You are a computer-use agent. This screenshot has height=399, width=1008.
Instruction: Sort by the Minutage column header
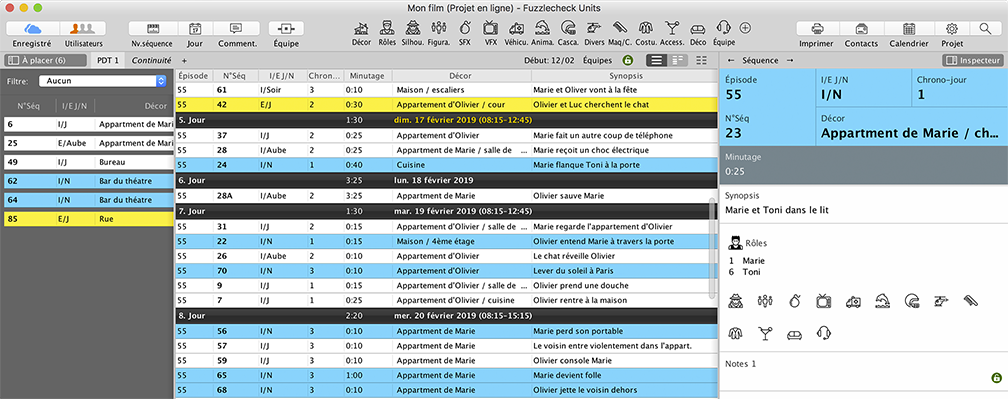click(x=368, y=76)
